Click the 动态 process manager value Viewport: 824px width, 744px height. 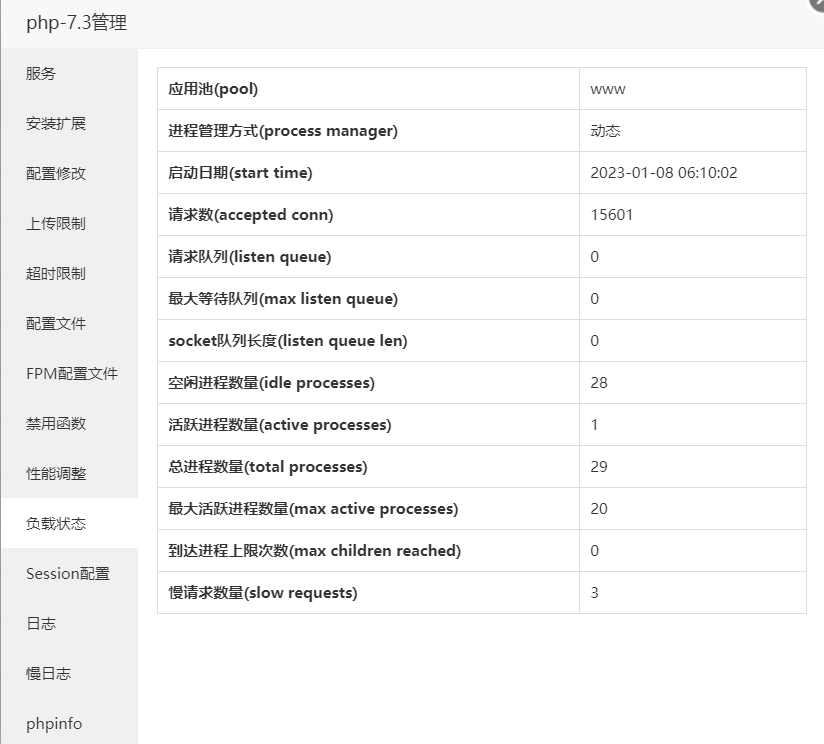click(605, 131)
